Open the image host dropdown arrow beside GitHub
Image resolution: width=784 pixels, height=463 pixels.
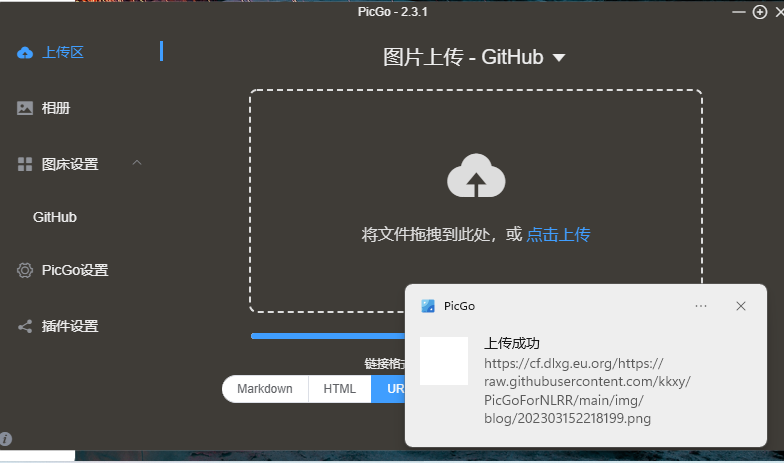tap(559, 58)
